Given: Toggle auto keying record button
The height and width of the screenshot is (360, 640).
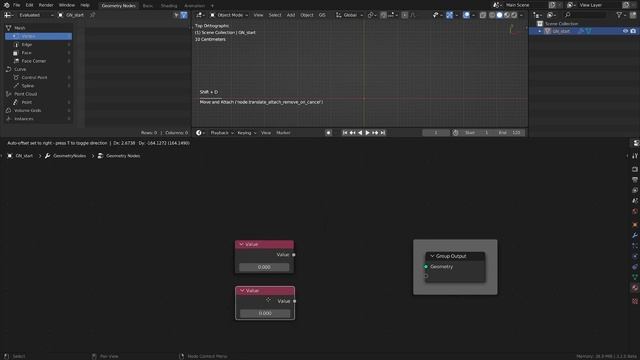Looking at the screenshot, I should [329, 133].
